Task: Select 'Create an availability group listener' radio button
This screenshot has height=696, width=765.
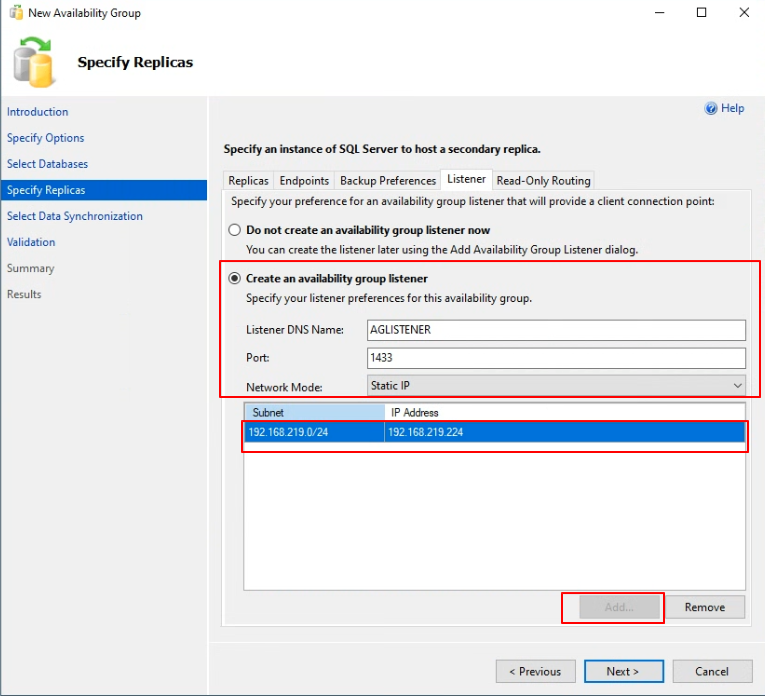Action: click(x=235, y=278)
